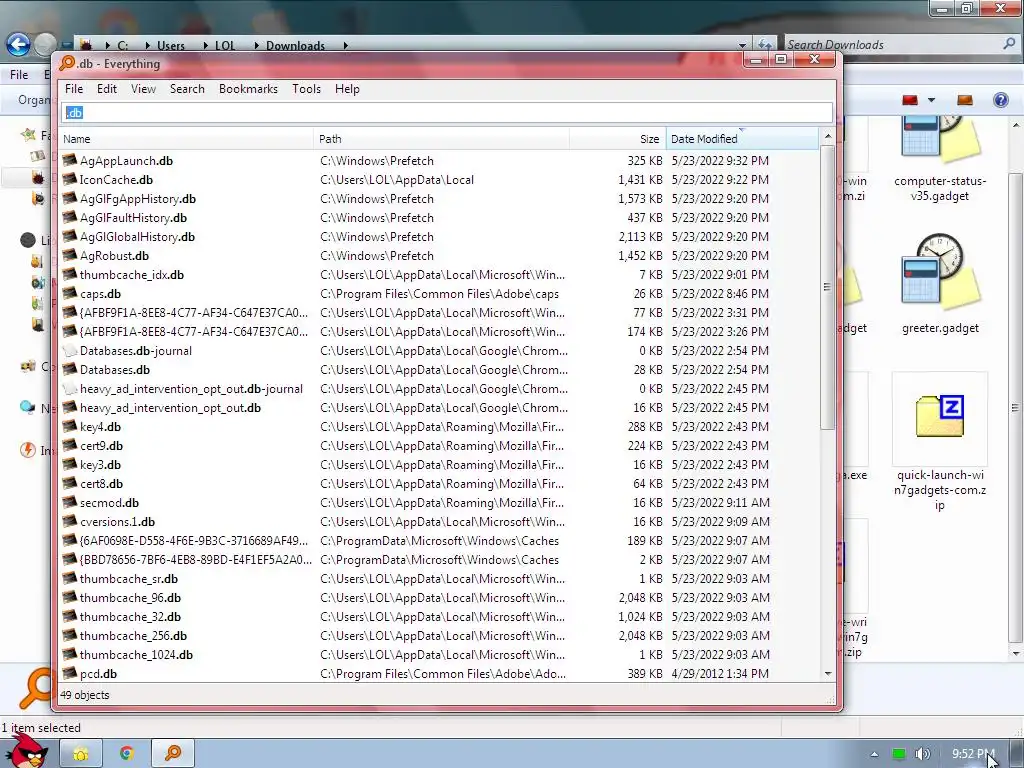Click the Search Downloads field in Explorer
Viewport: 1024px width, 768px height.
click(x=892, y=44)
